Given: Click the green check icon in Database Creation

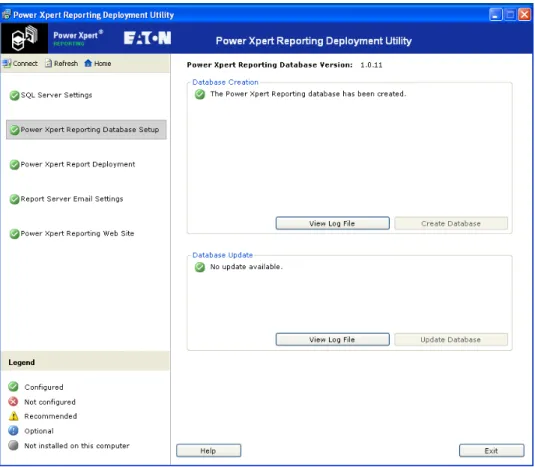Looking at the screenshot, I should click(200, 94).
